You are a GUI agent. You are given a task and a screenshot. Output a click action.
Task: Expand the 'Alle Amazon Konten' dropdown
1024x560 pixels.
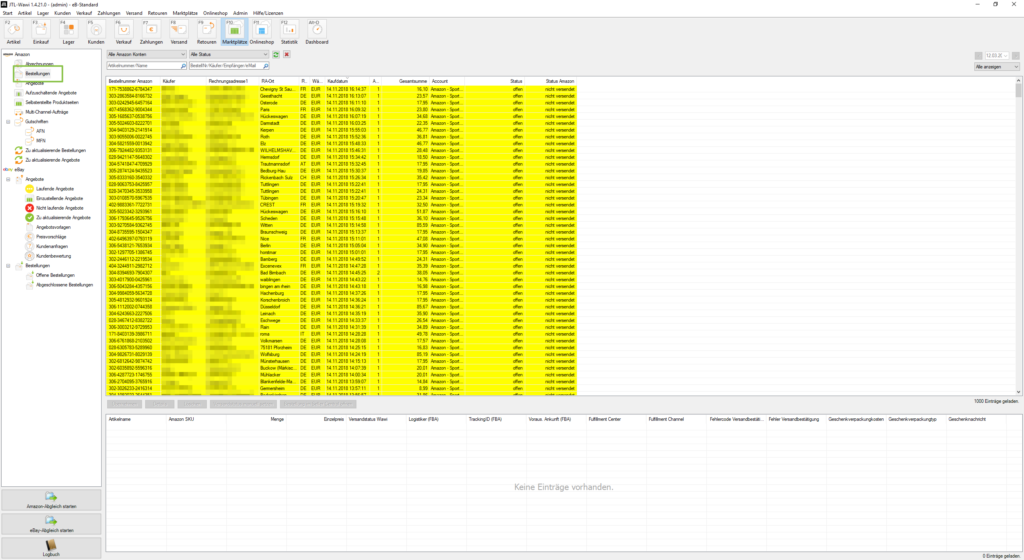pyautogui.click(x=146, y=54)
